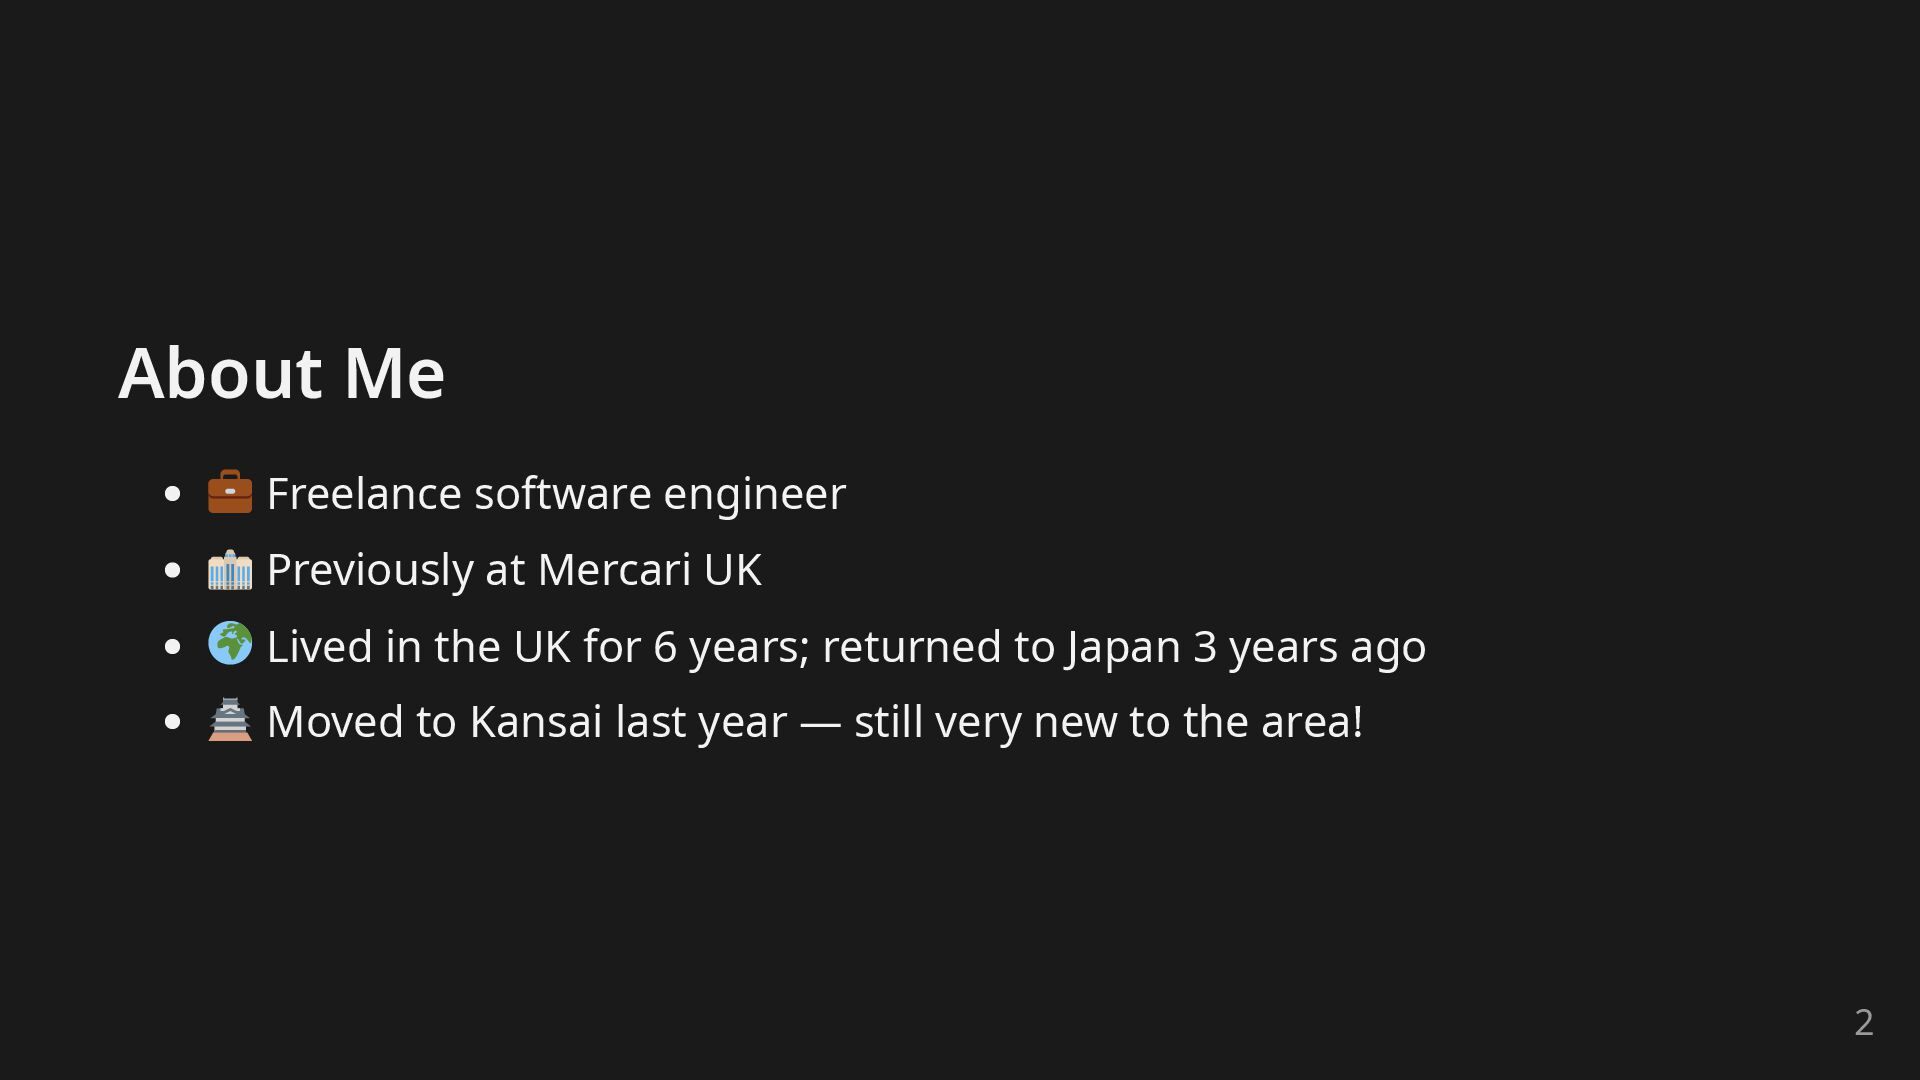Click the em dash after "last year"
Image resolution: width=1920 pixels, height=1080 pixels.
pyautogui.click(x=820, y=724)
